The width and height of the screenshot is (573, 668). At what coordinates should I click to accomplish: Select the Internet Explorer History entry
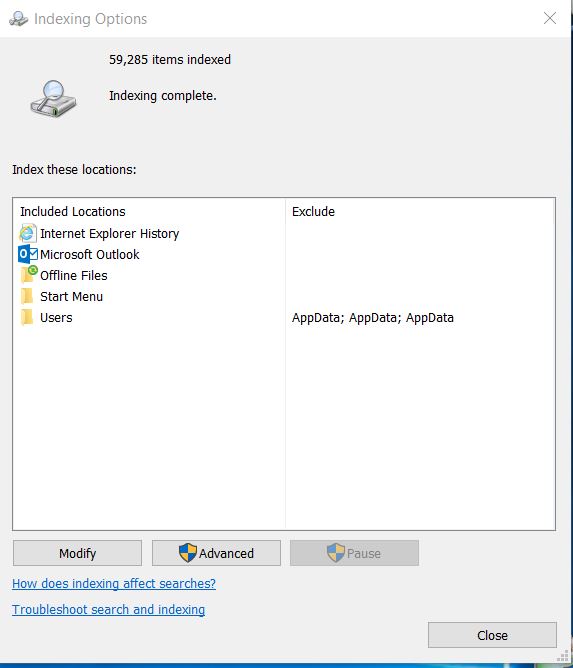(x=109, y=233)
